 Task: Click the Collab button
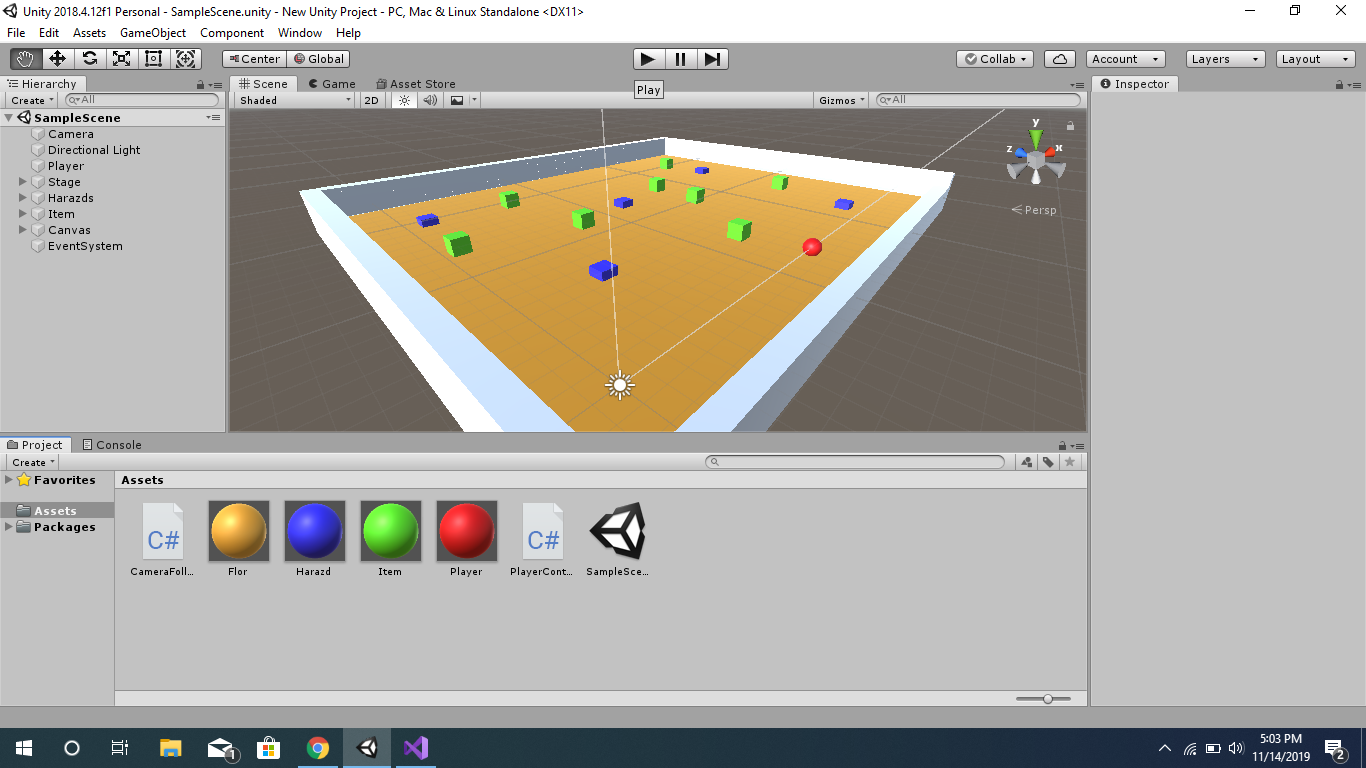pyautogui.click(x=994, y=59)
